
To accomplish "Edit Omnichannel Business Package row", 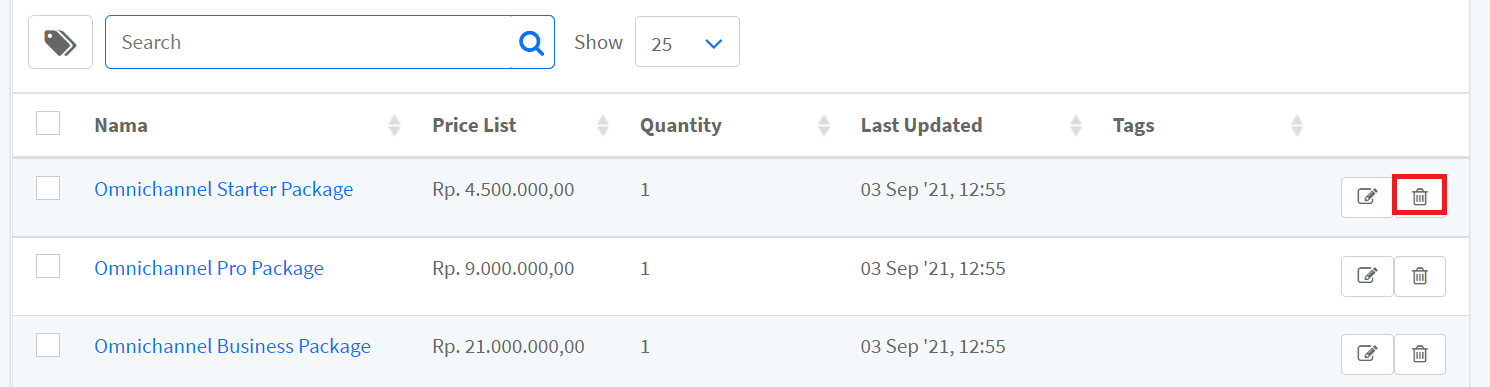I will pos(1367,354).
